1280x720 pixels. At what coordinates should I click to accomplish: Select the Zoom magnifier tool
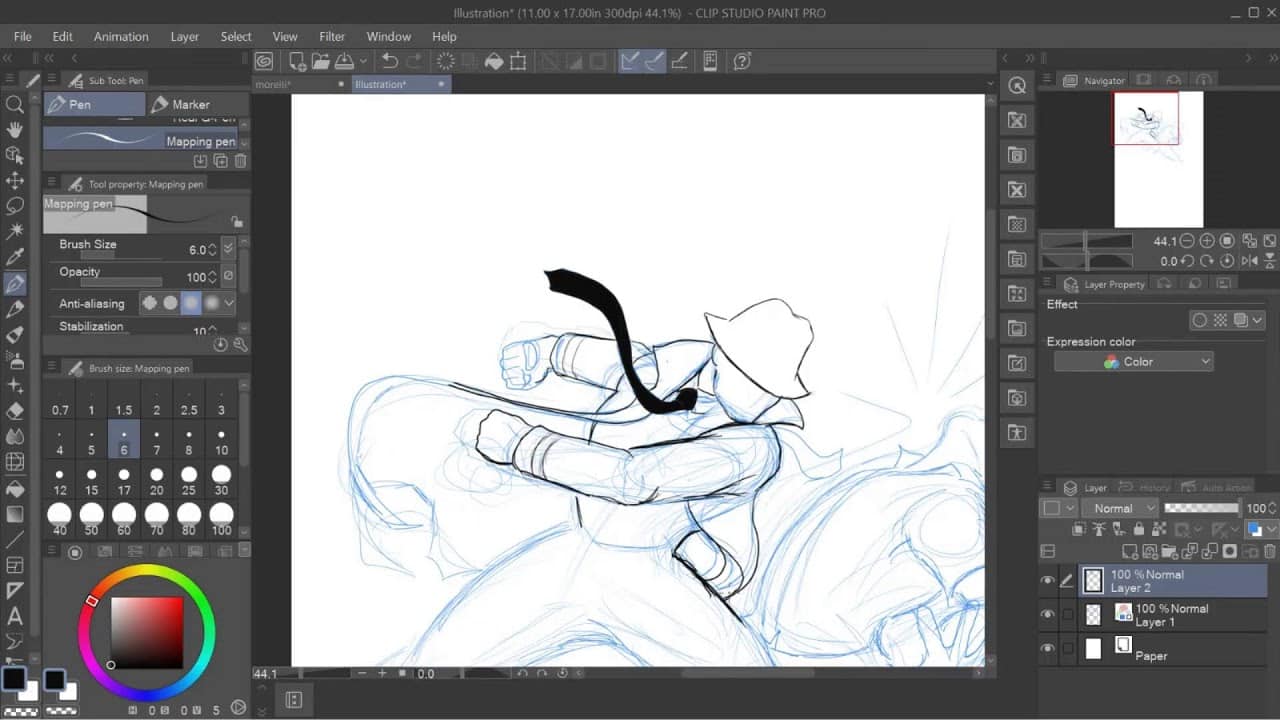pyautogui.click(x=15, y=104)
